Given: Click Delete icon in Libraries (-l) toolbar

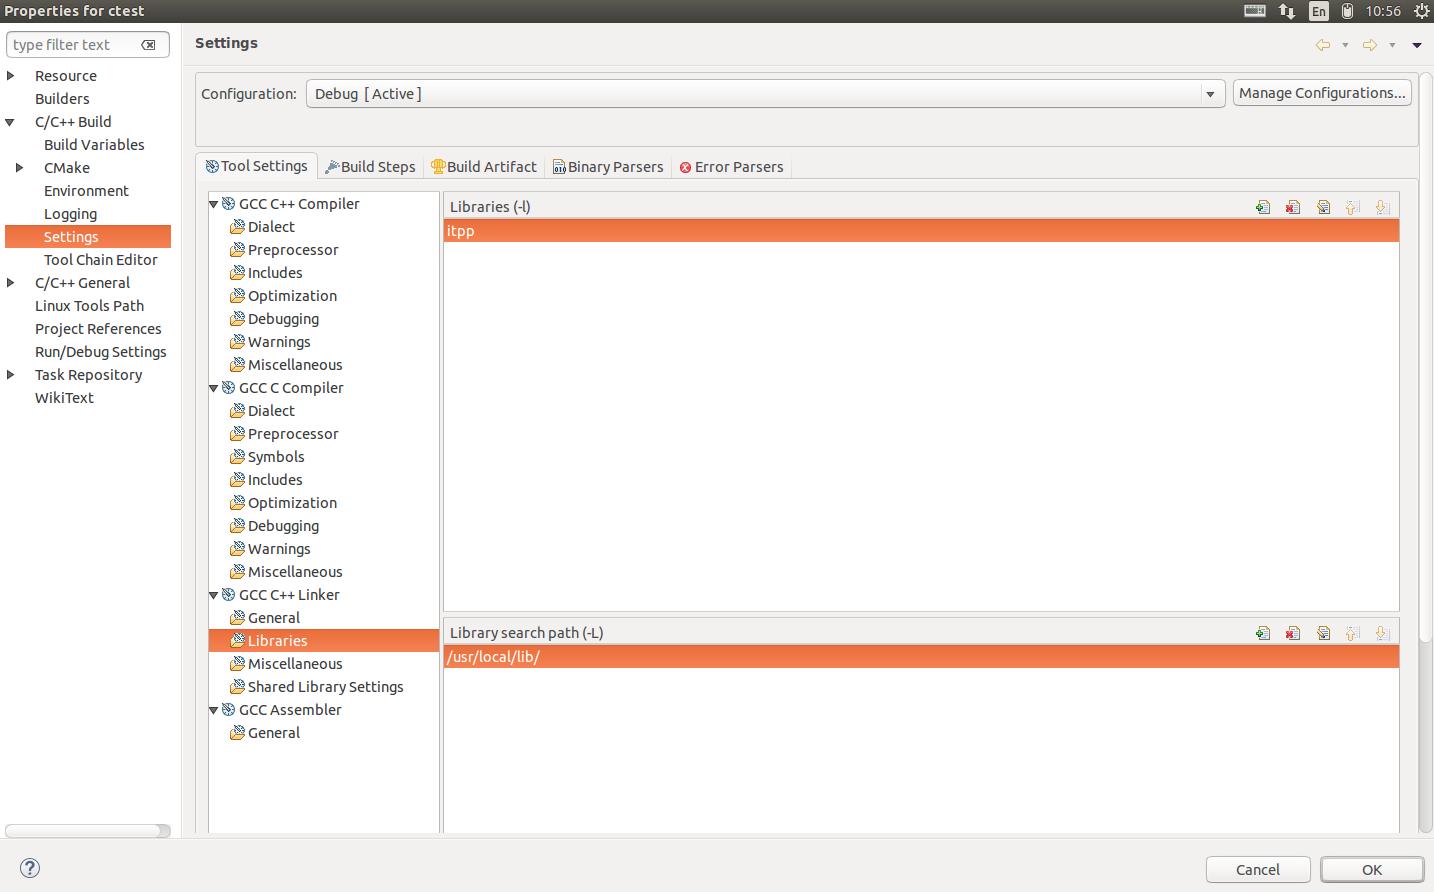Looking at the screenshot, I should pos(1293,207).
